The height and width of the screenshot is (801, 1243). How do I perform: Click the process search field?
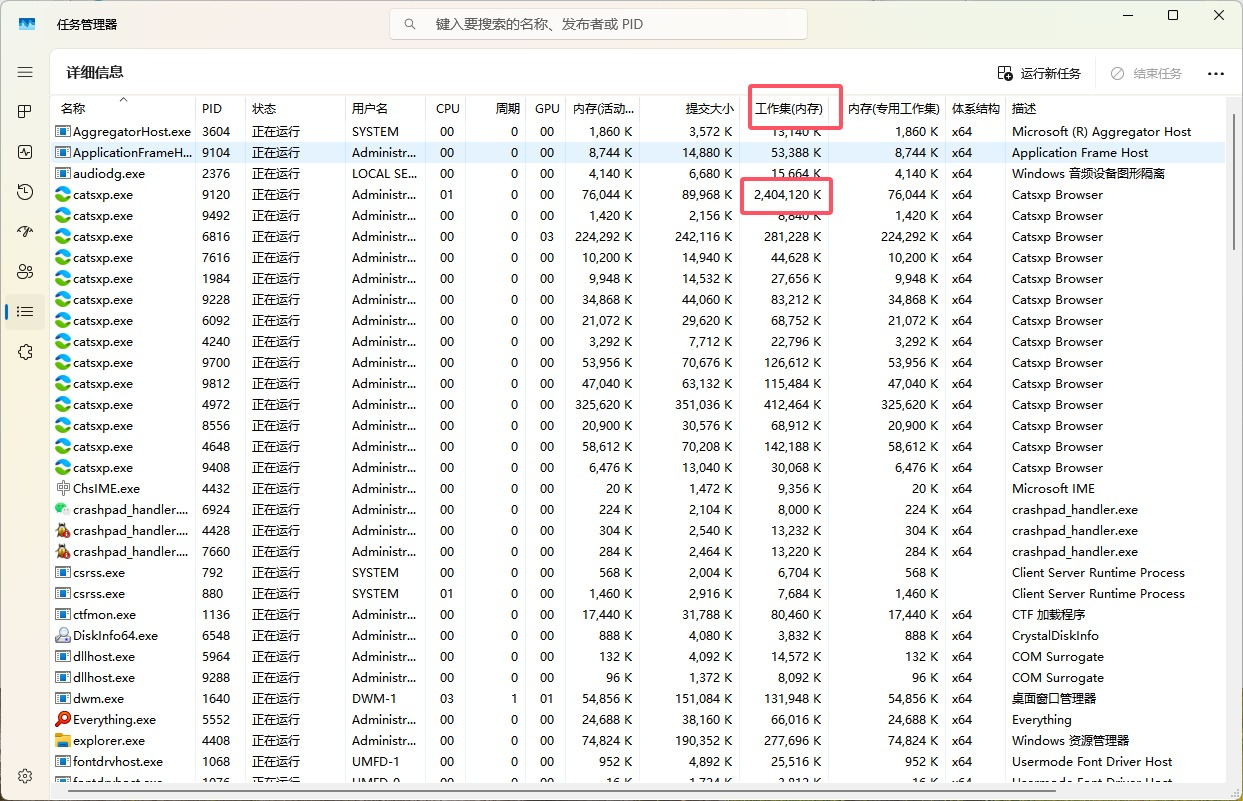coord(597,24)
